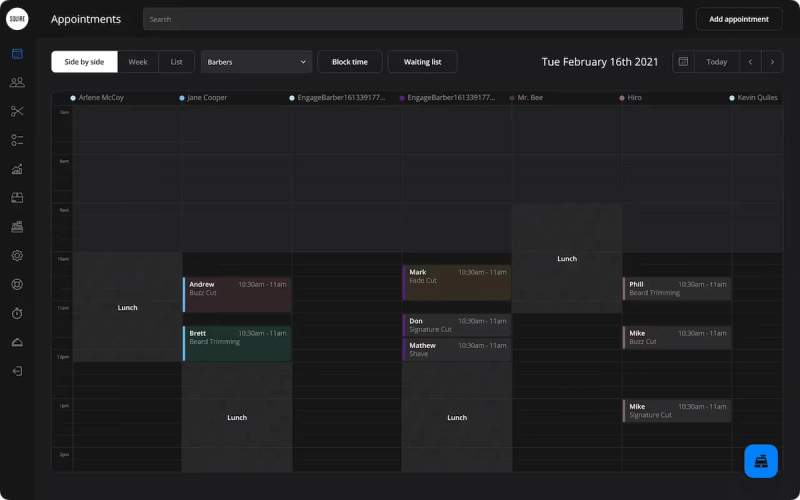The image size is (800, 500).
Task: Switch to Side by side view
Action: coord(84,62)
